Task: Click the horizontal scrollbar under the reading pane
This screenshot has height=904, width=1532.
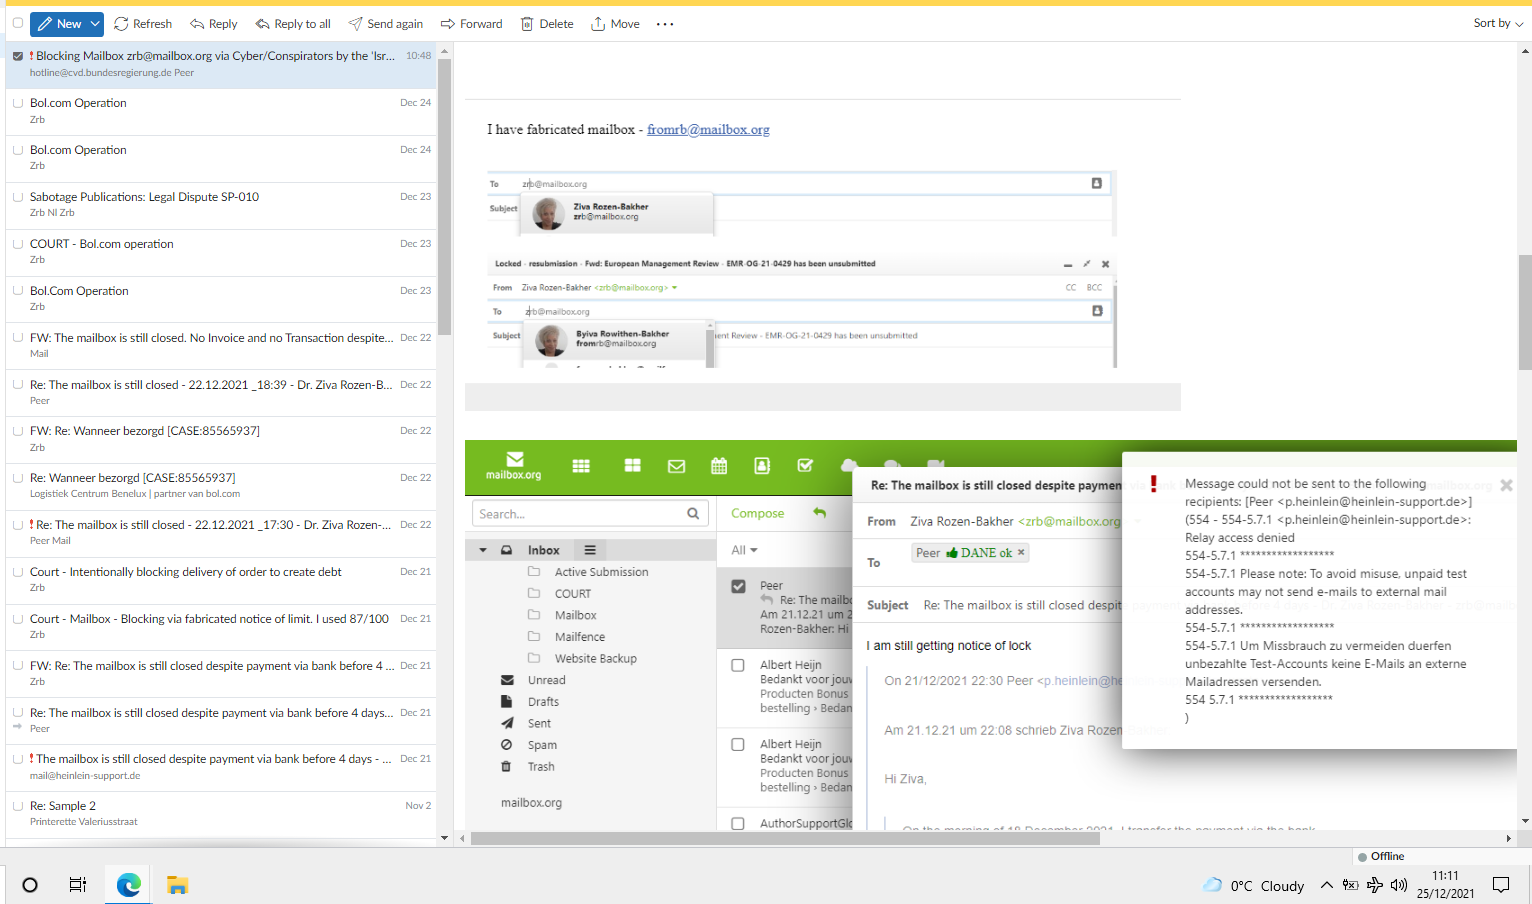Action: [785, 838]
